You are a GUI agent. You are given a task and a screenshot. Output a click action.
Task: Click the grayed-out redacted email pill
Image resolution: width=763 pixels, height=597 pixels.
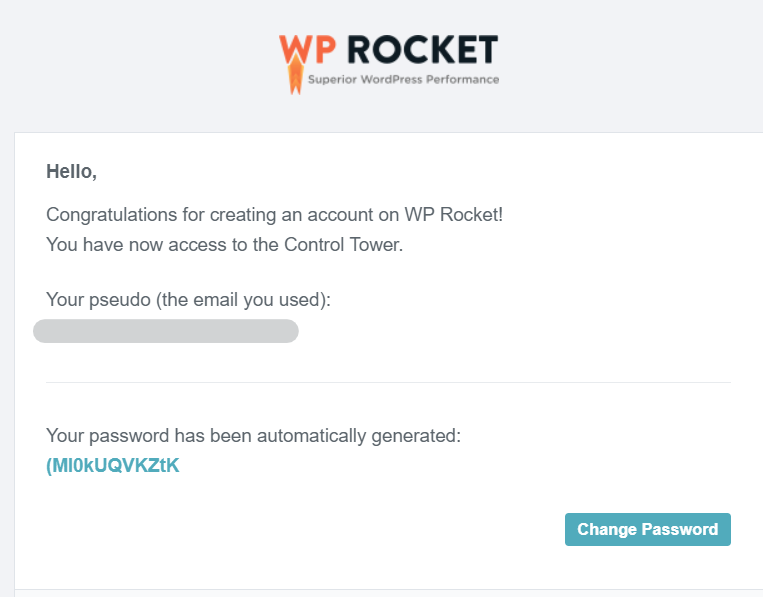pyautogui.click(x=165, y=331)
